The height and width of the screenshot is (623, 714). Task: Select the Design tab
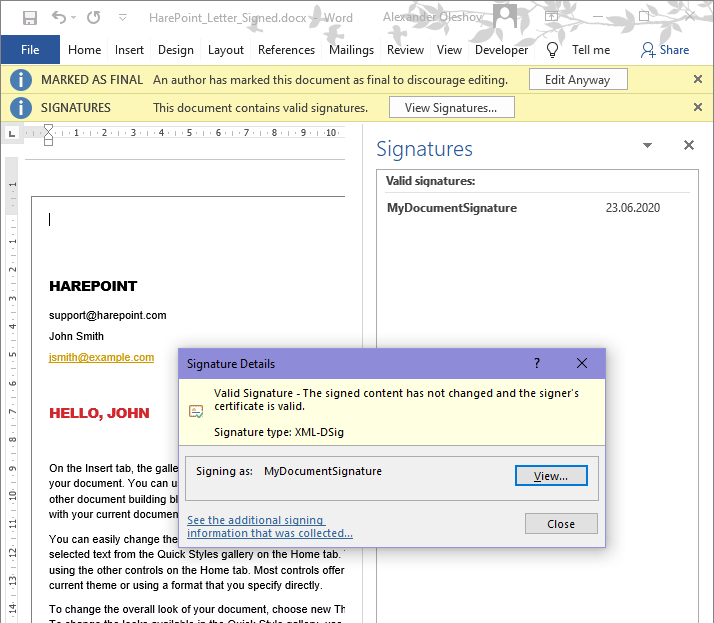(x=176, y=50)
